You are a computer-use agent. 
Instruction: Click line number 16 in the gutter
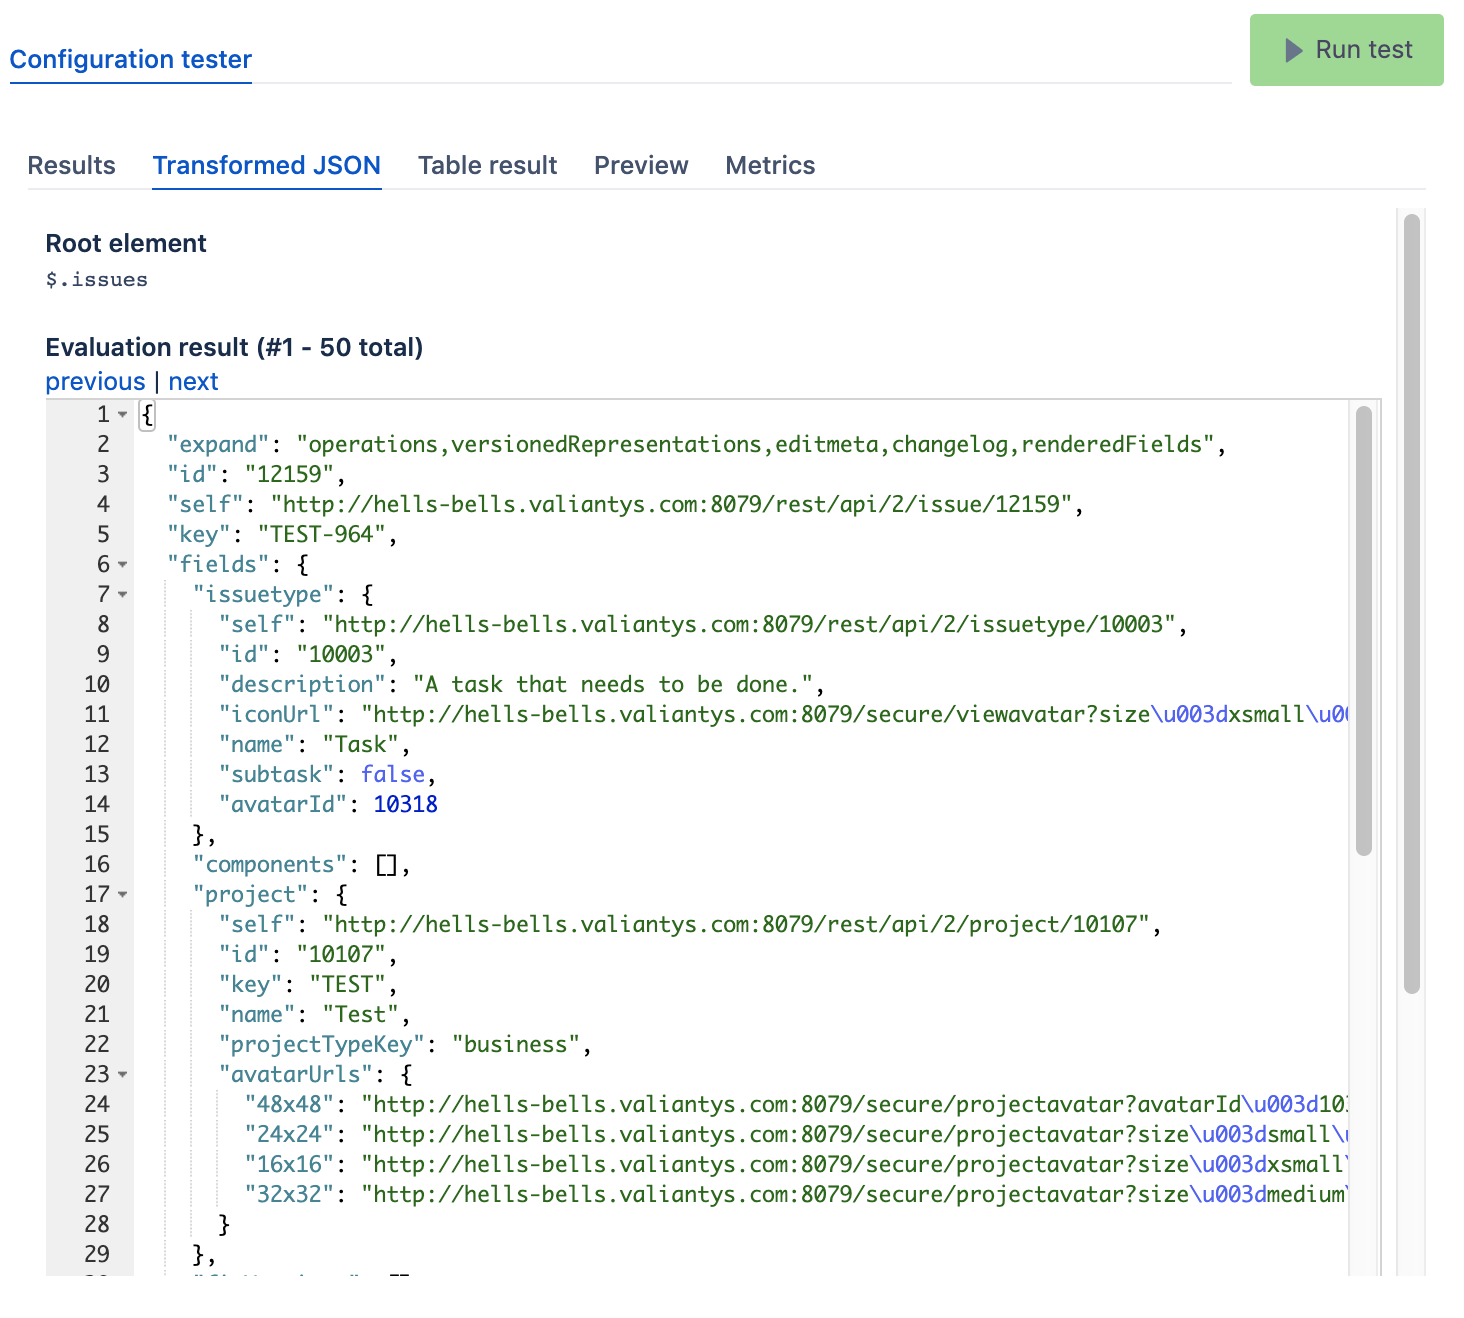97,865
